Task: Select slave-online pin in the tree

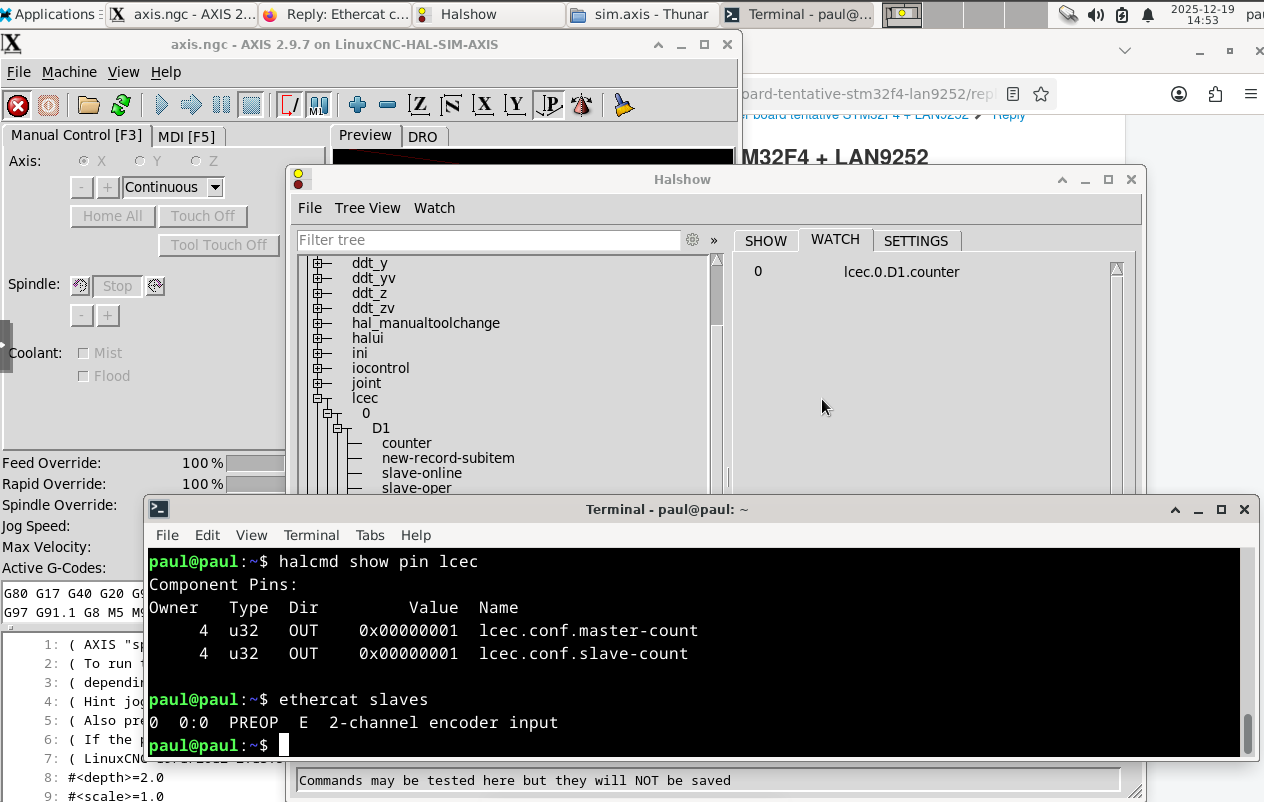Action: click(421, 473)
